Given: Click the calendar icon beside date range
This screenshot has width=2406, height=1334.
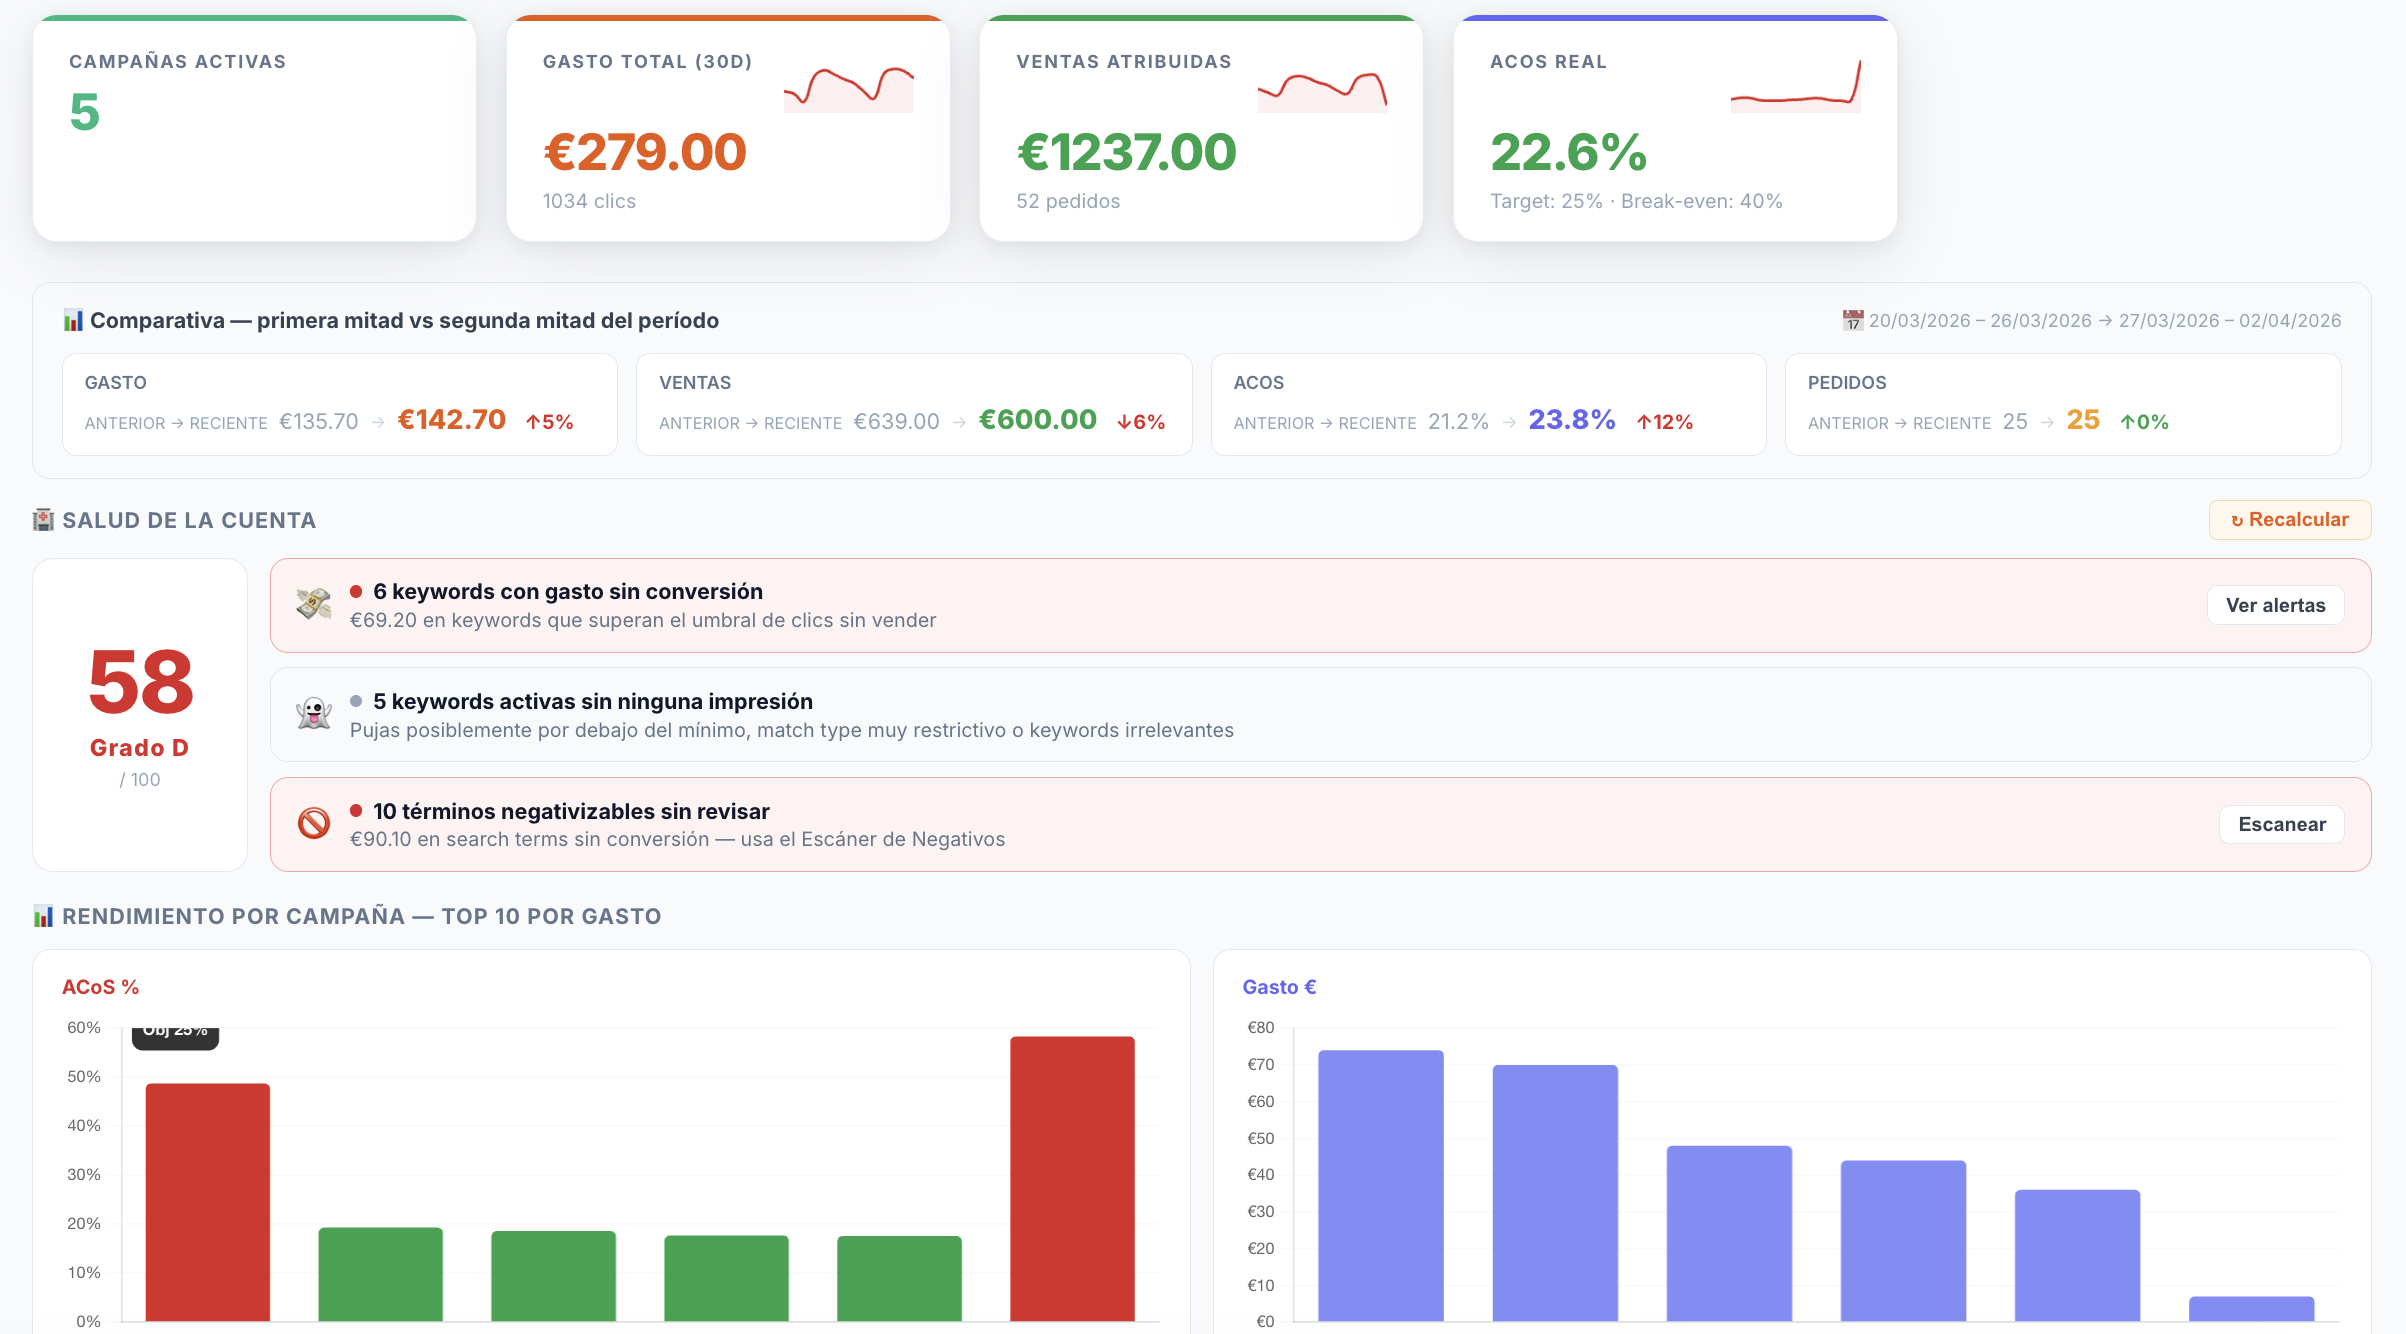Looking at the screenshot, I should (1853, 321).
